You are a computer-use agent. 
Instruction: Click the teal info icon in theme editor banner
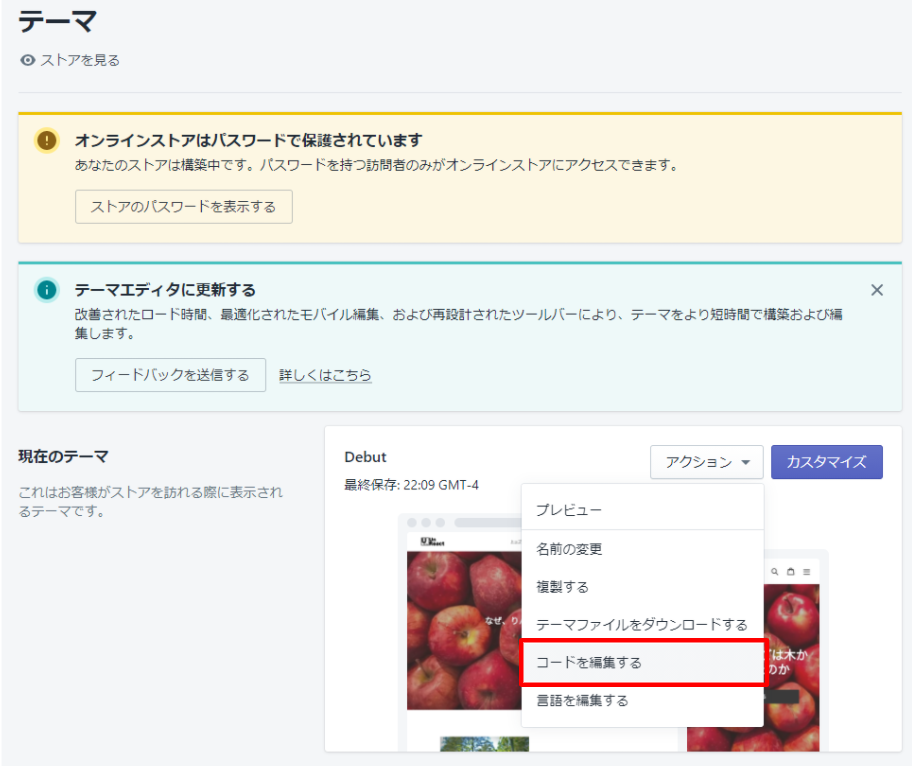pos(47,290)
